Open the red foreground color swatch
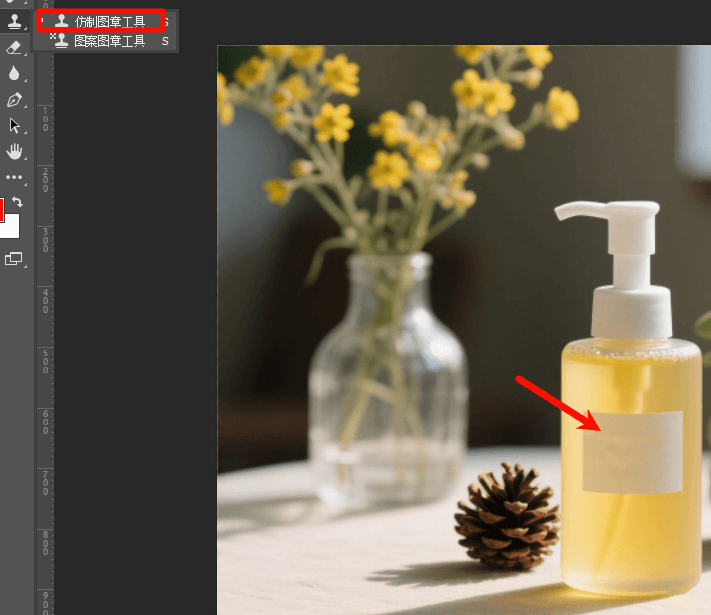 [x=1, y=209]
